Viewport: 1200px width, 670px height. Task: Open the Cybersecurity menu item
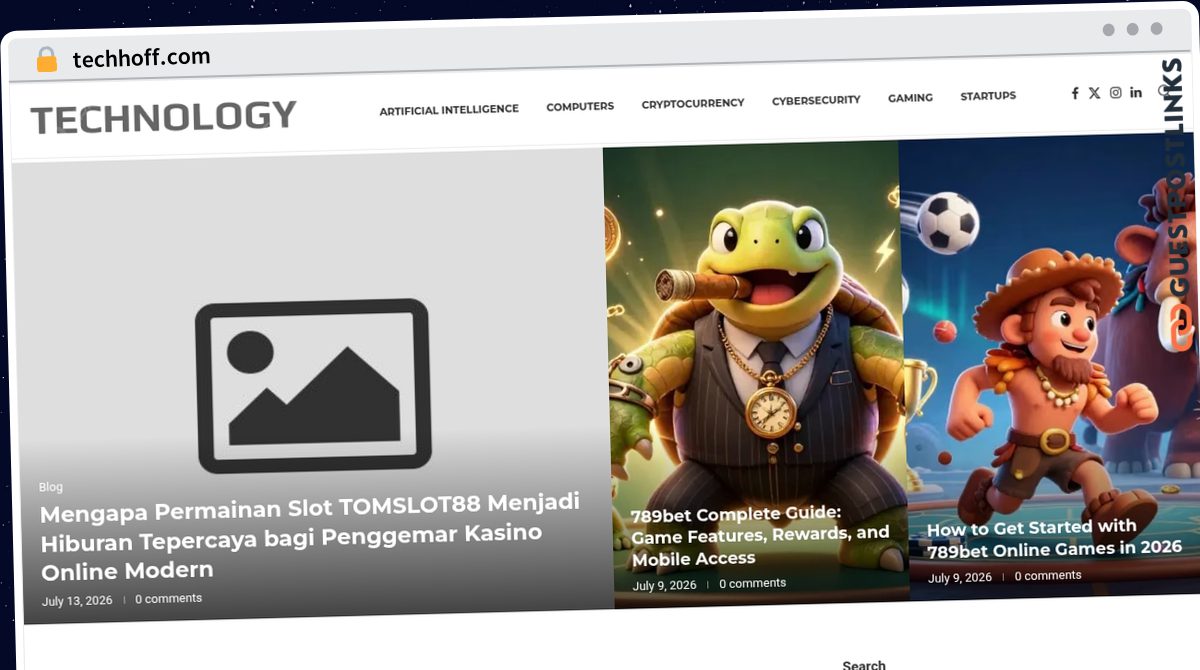click(816, 100)
